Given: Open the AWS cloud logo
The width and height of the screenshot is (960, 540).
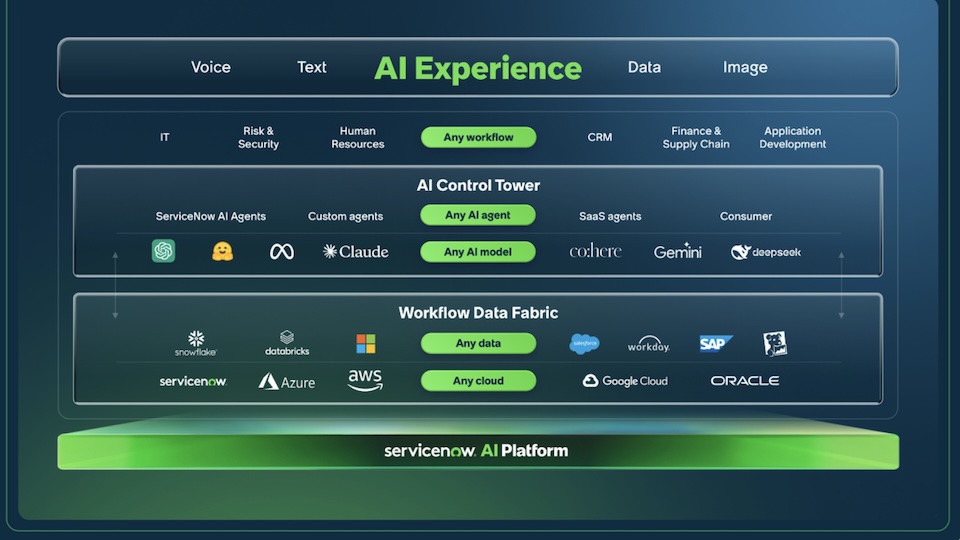Looking at the screenshot, I should [365, 380].
